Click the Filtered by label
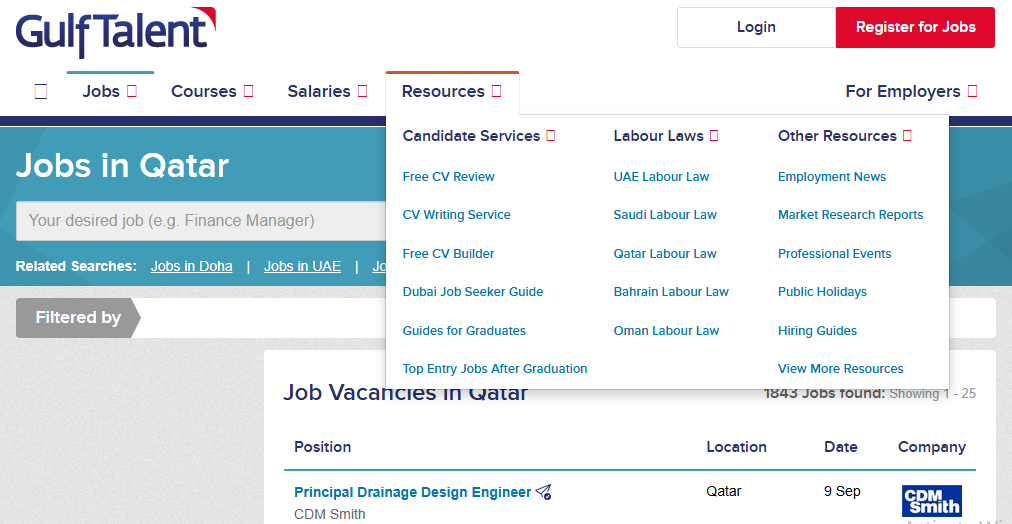The height and width of the screenshot is (524, 1012). tap(78, 317)
